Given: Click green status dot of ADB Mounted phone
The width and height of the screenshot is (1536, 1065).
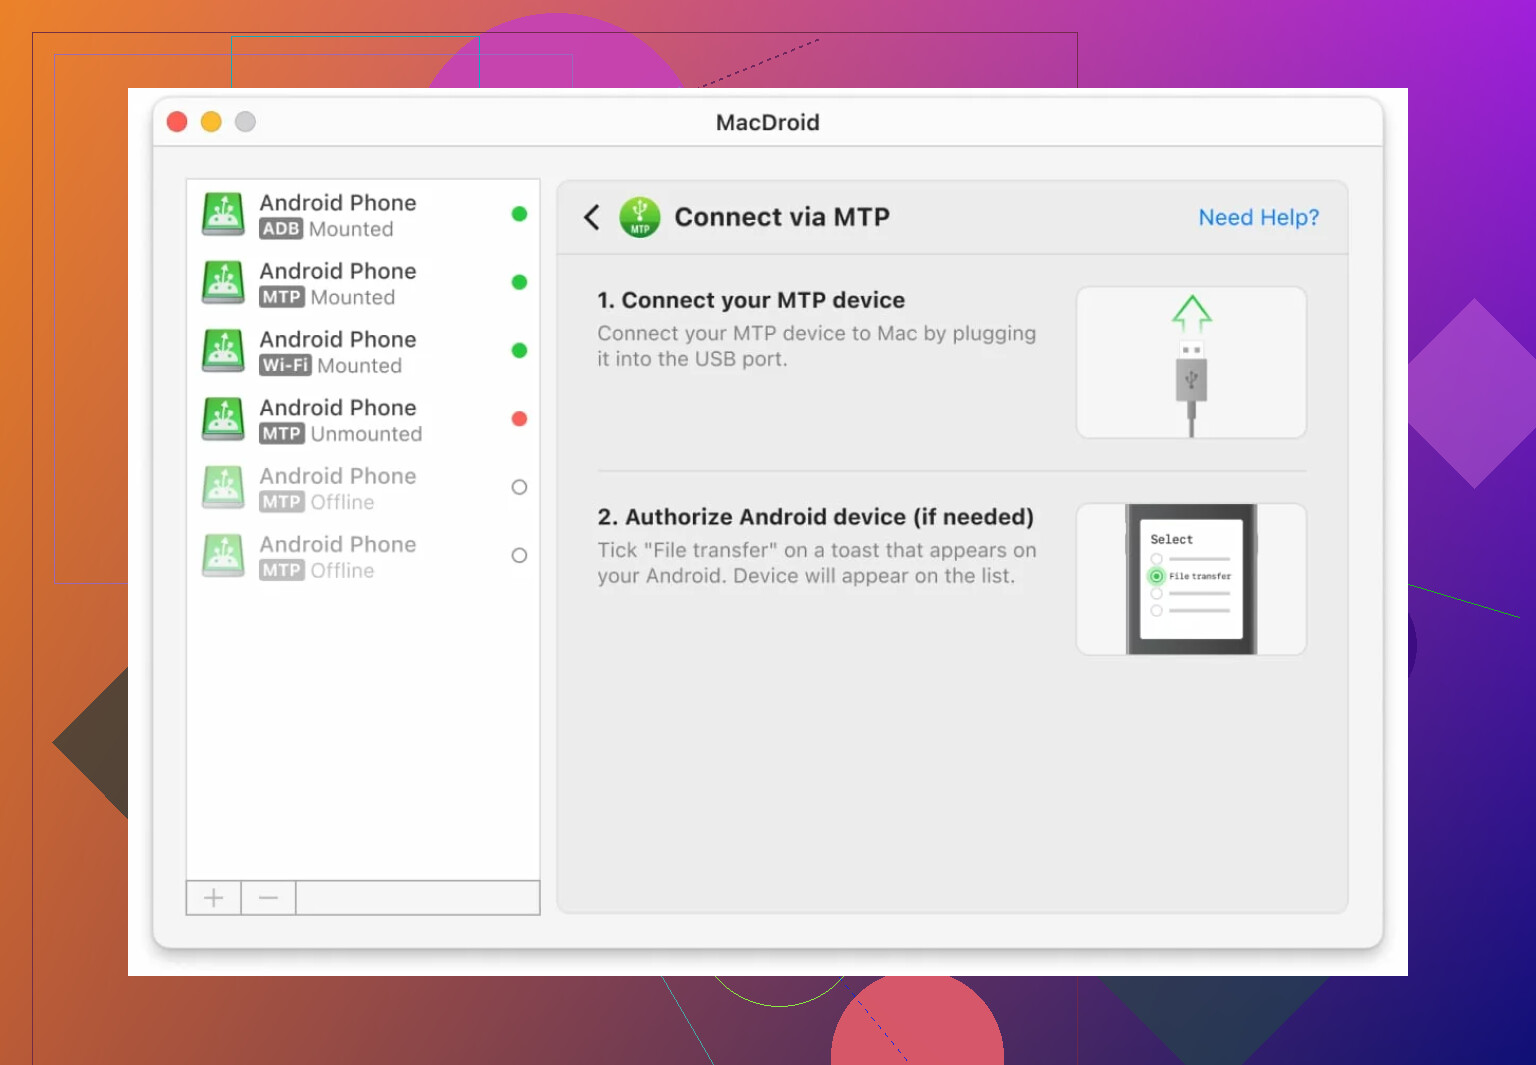Looking at the screenshot, I should (519, 214).
